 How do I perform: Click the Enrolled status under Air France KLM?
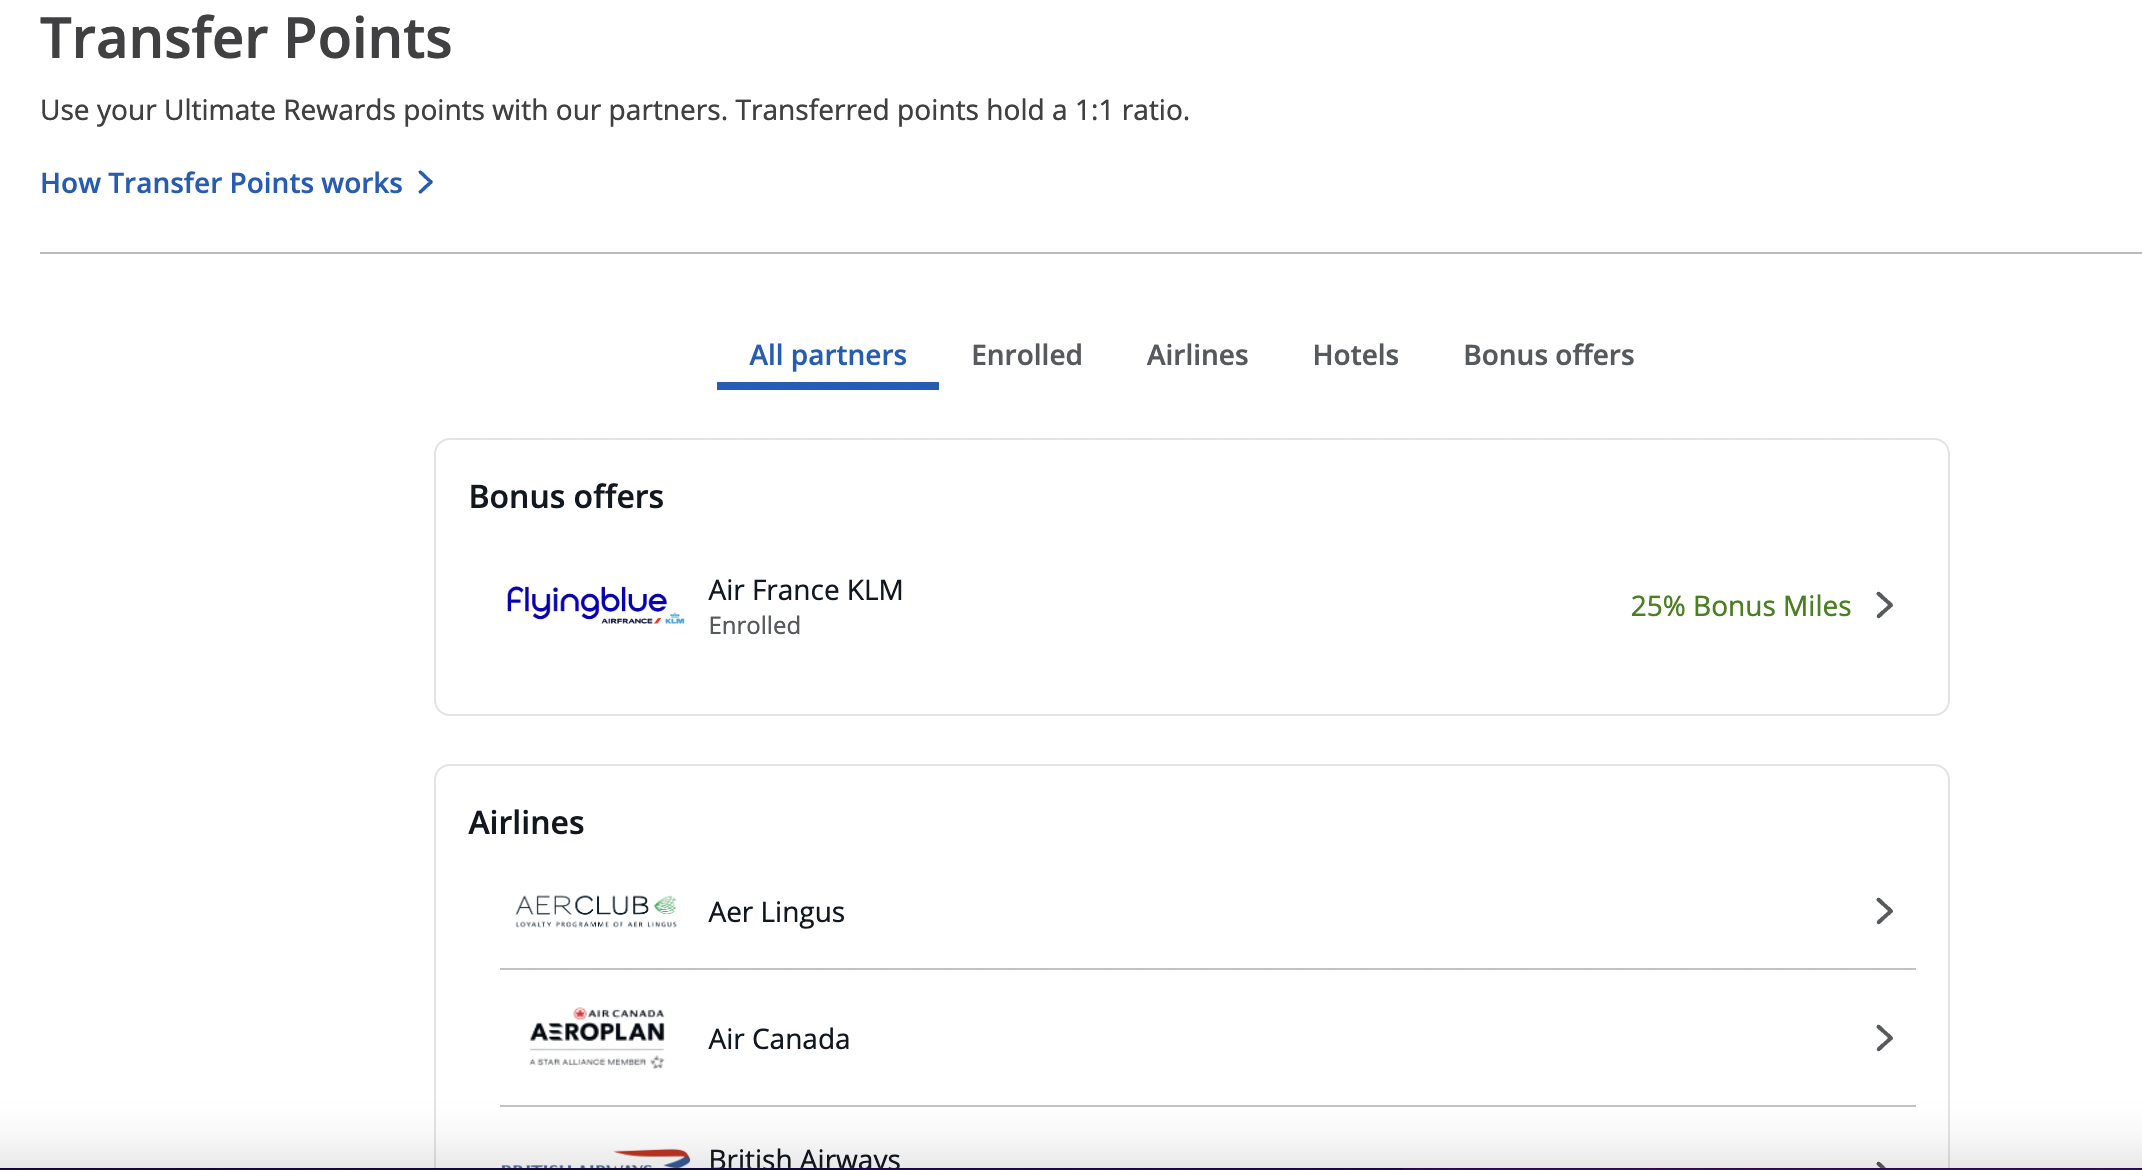point(755,626)
